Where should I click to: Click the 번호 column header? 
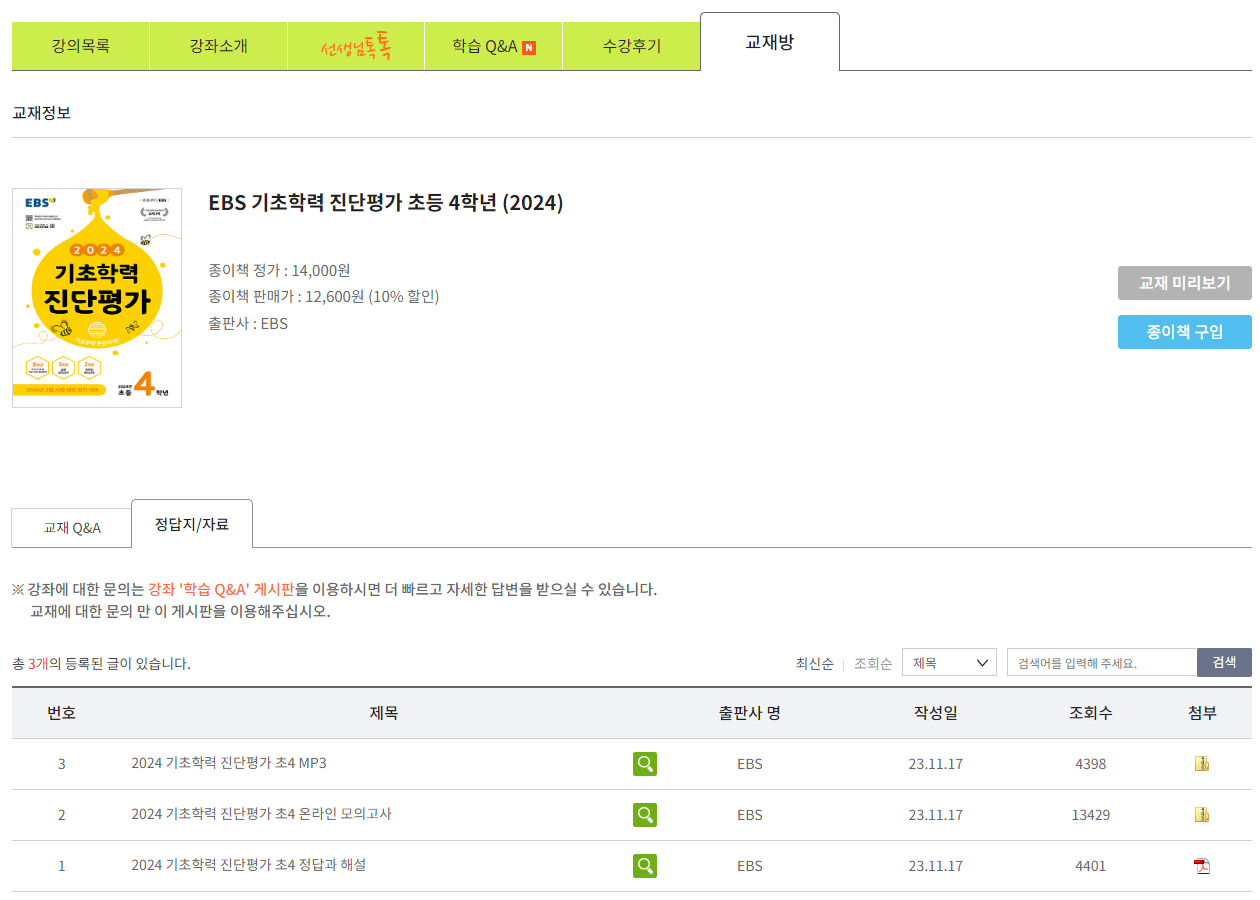coord(61,713)
